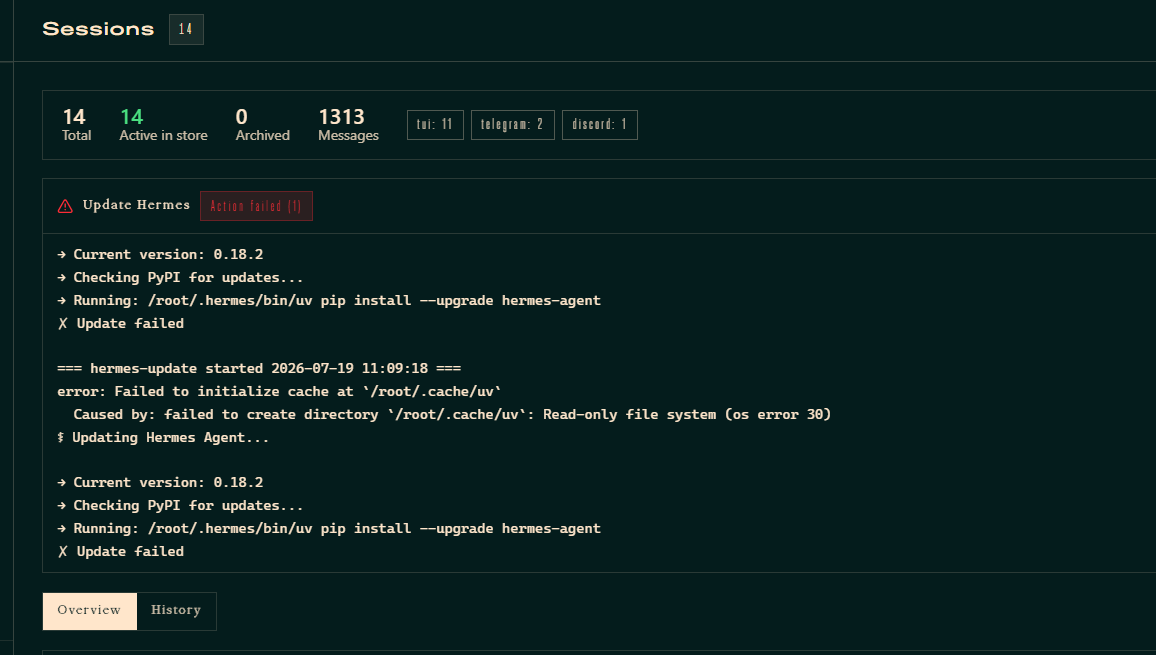
Task: Click the first Checking PyPI for updates line
Action: [x=180, y=277]
